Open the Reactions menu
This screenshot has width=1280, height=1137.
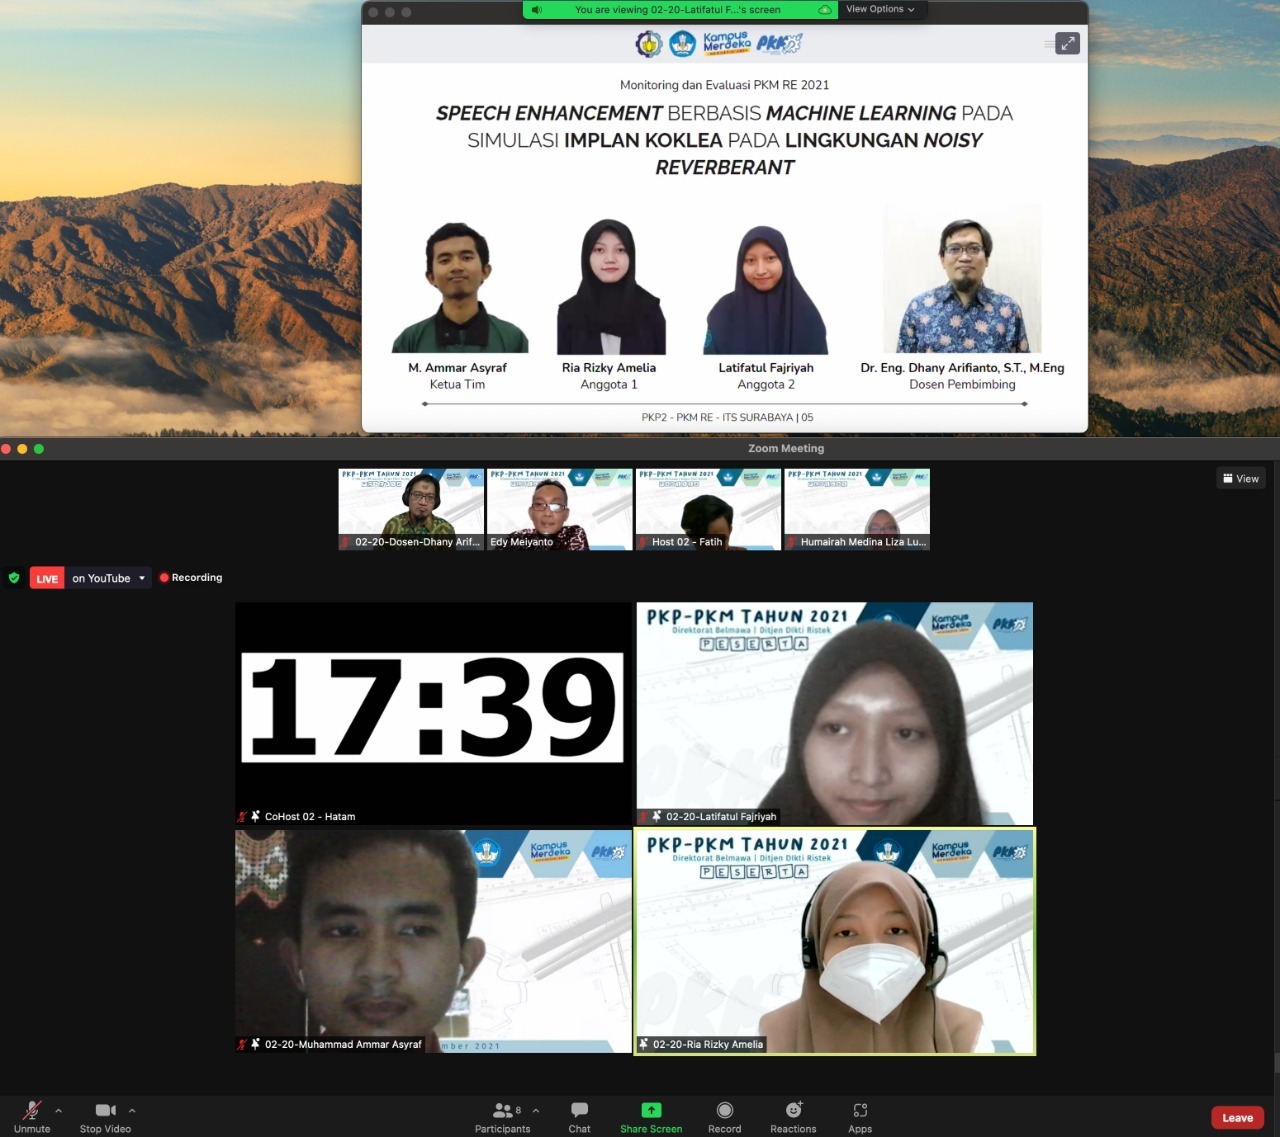tap(793, 1116)
